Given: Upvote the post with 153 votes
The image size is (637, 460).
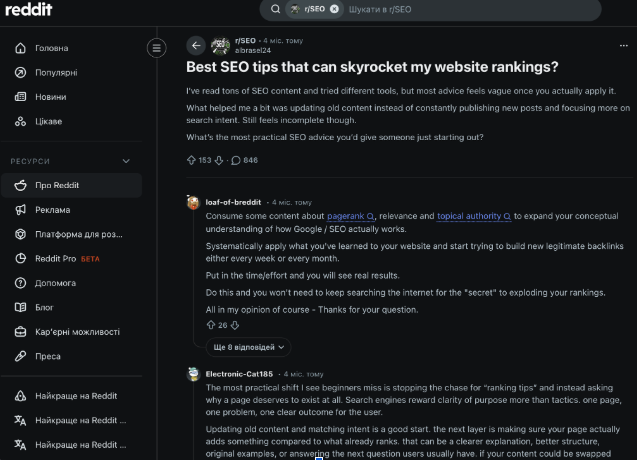Looking at the screenshot, I should pyautogui.click(x=191, y=160).
